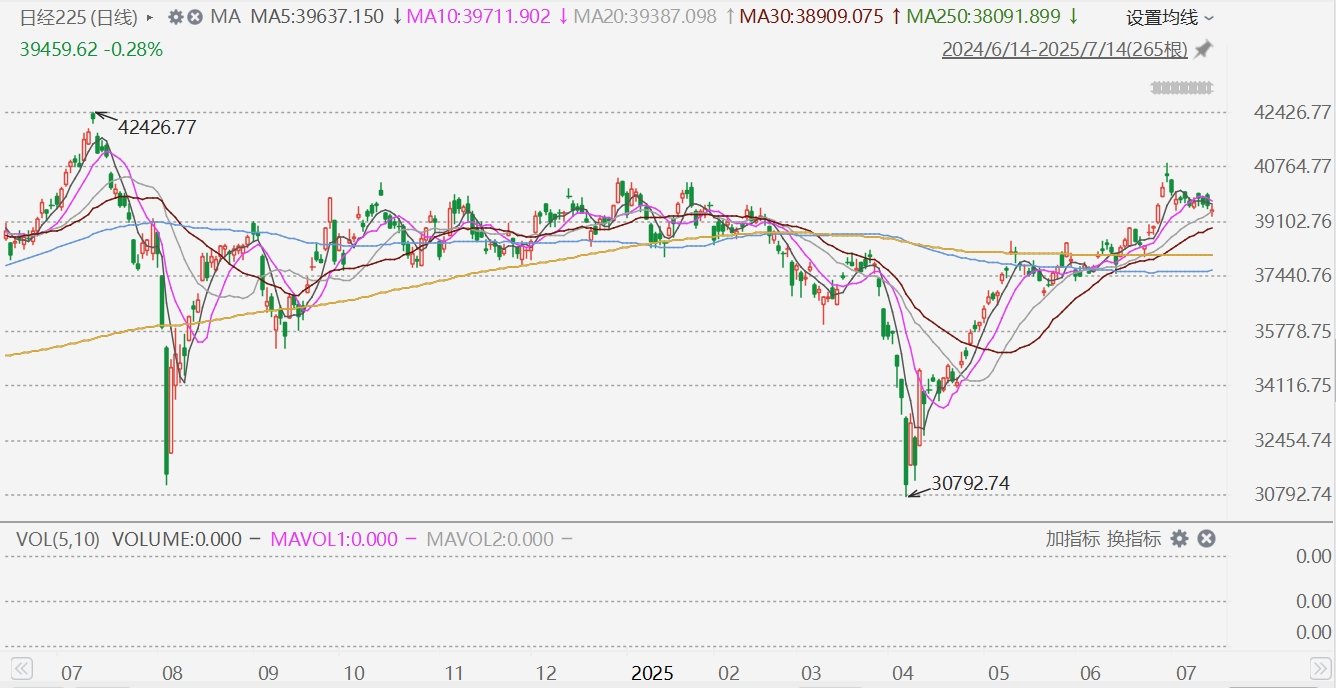The height and width of the screenshot is (688, 1336).
Task: Click the MA5:39637.150 value label
Action: (x=317, y=17)
